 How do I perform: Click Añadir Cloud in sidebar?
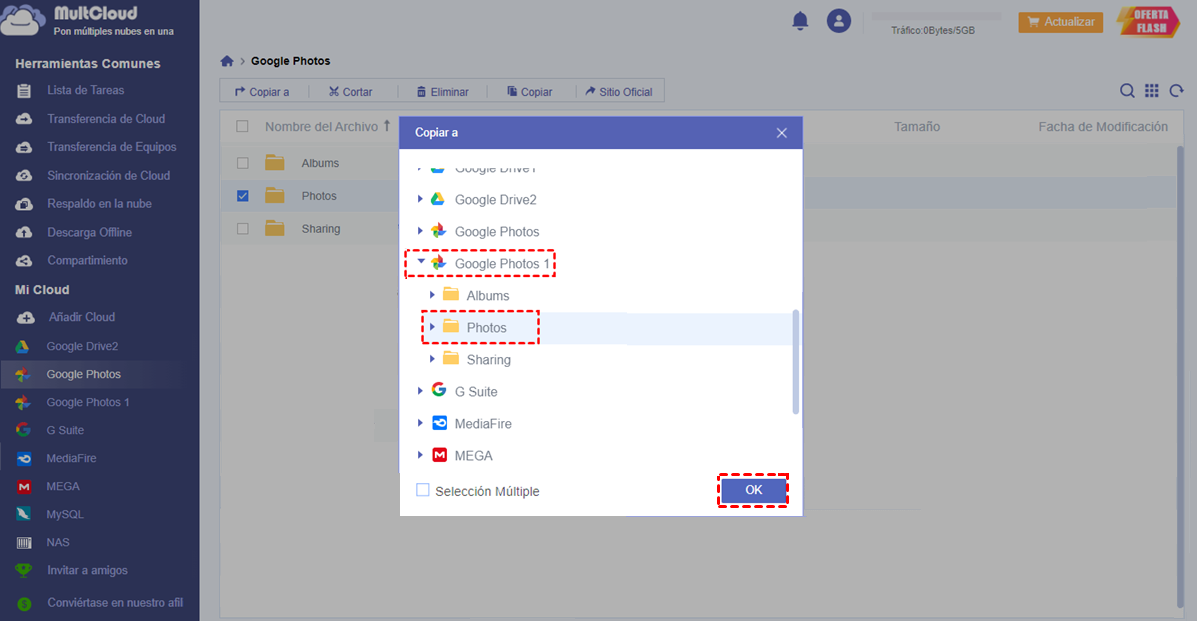pyautogui.click(x=82, y=317)
